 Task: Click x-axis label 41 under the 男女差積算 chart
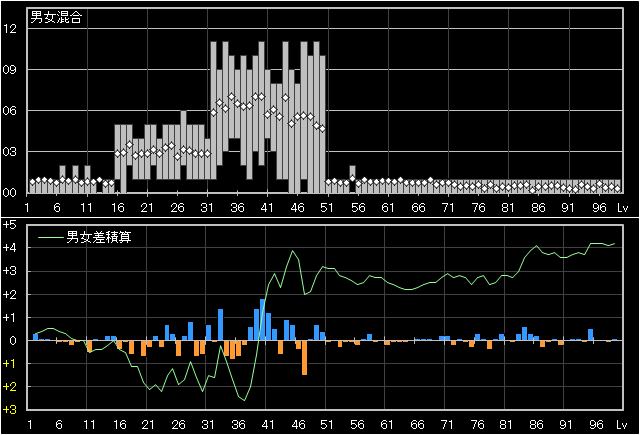click(x=268, y=425)
